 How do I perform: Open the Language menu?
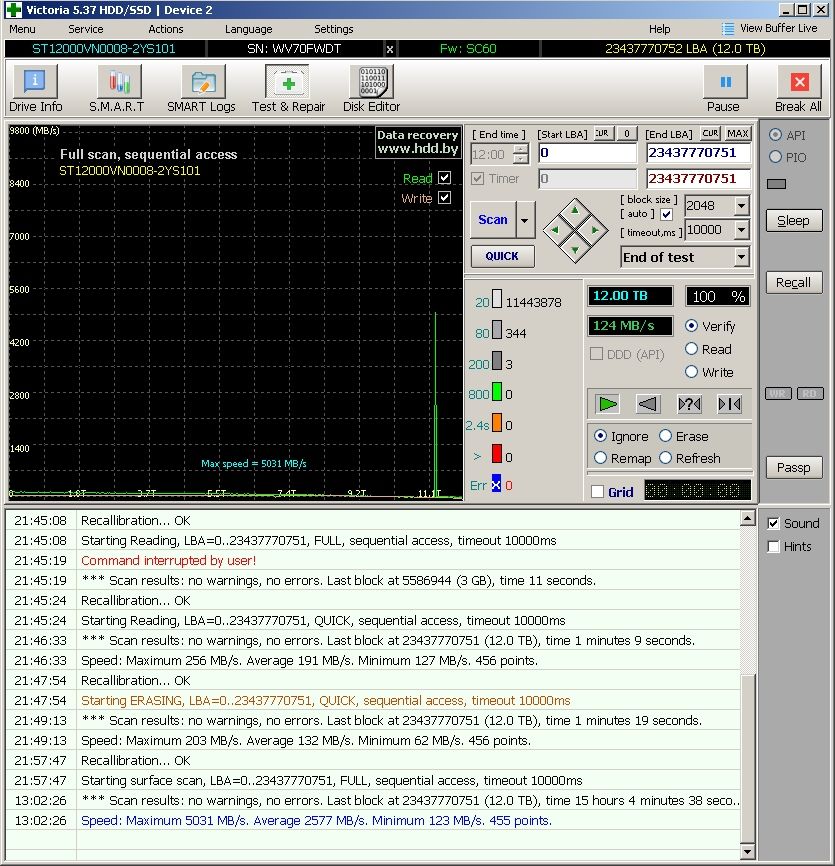[248, 29]
